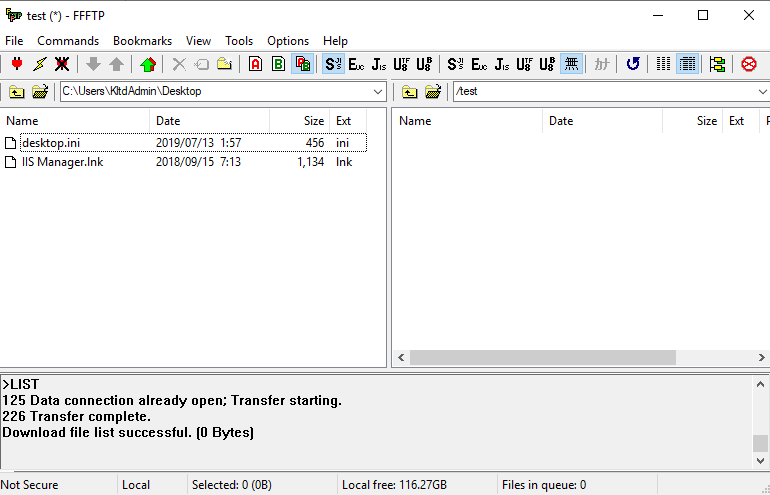Click the folder tree sync icon
The height and width of the screenshot is (495, 770).
pyautogui.click(x=717, y=64)
